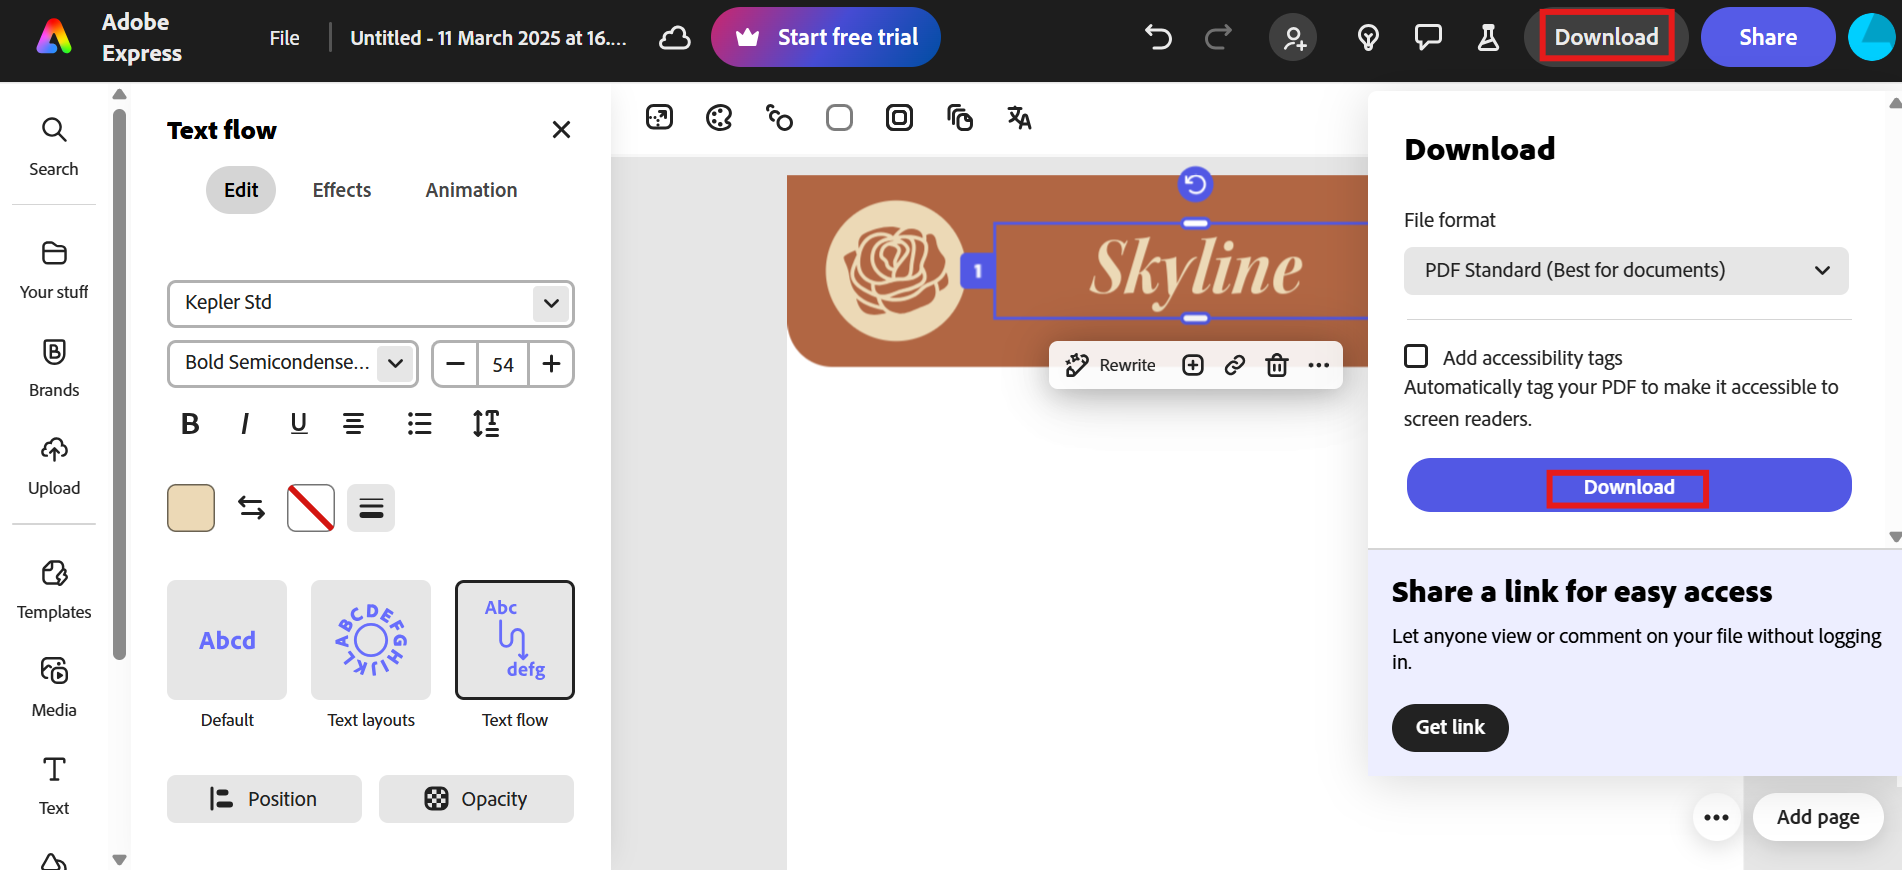Open the File menu
Image resolution: width=1902 pixels, height=870 pixels.
click(284, 38)
